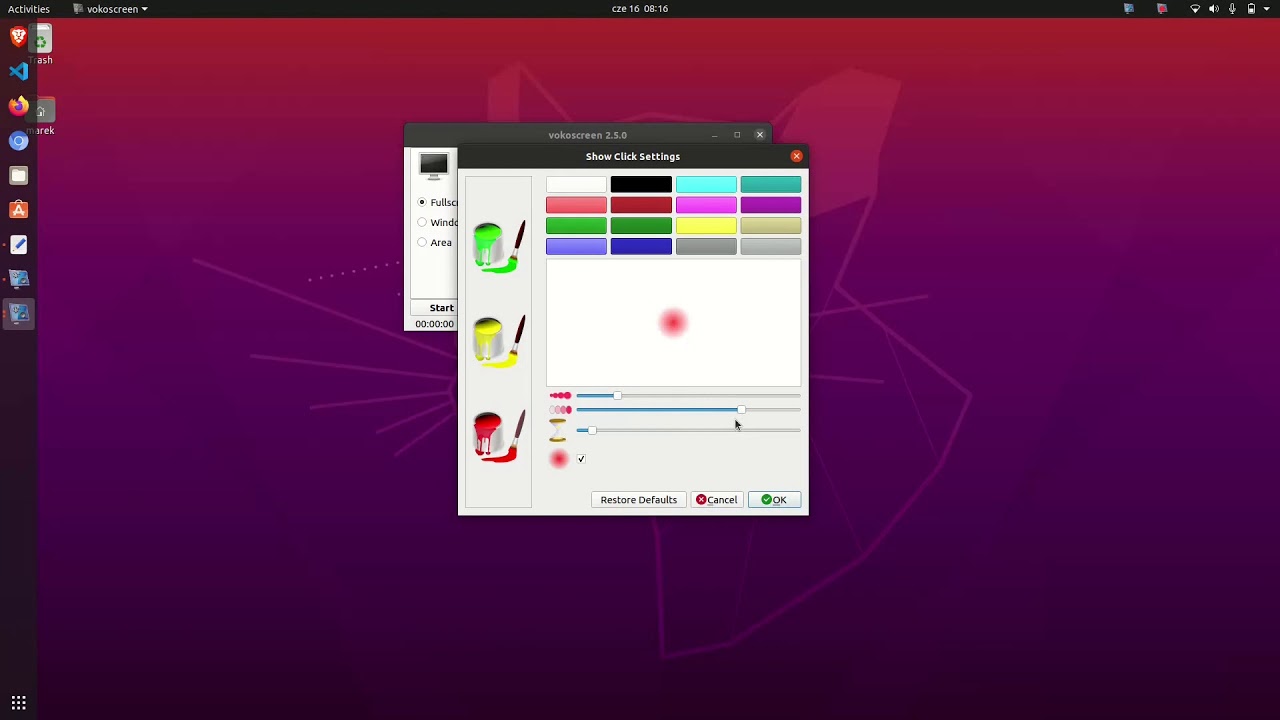The image size is (1280, 720).
Task: Open Brave browser from the dock
Action: click(x=18, y=37)
